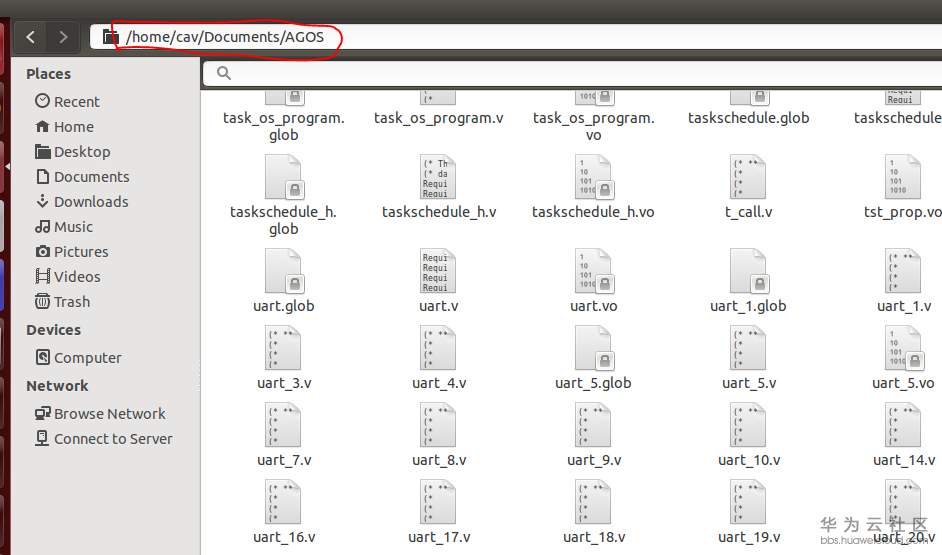The image size is (942, 555).
Task: Open Music in the sidebar
Action: click(x=64, y=227)
